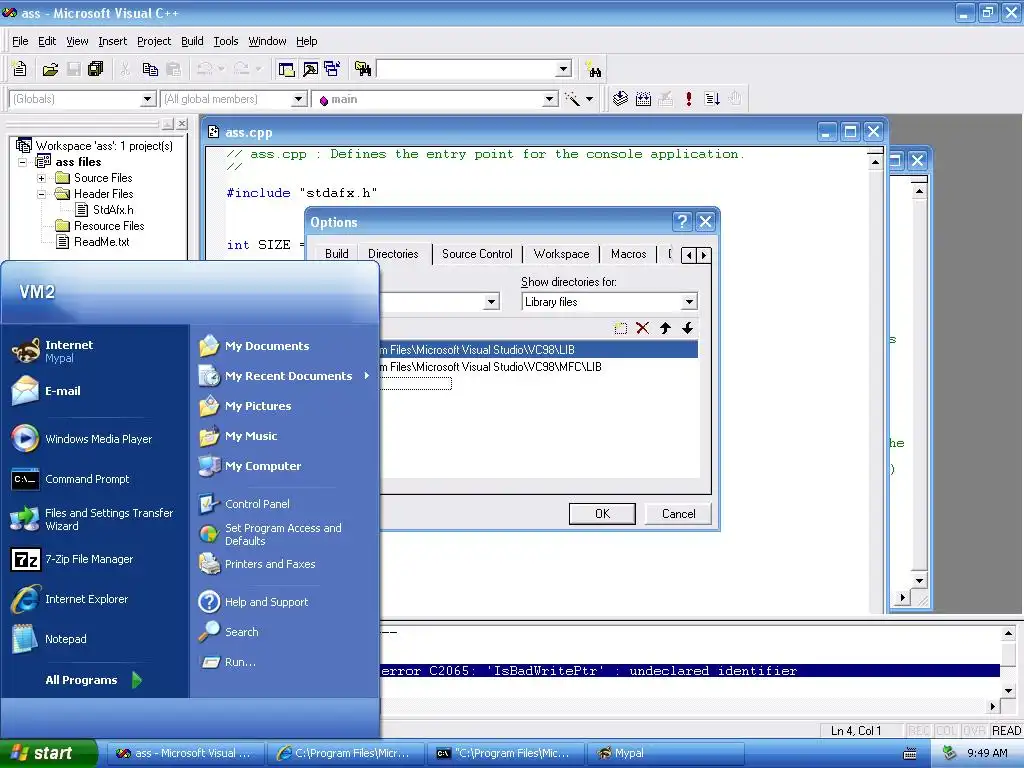This screenshot has height=768, width=1024.
Task: Open the Tools menu
Action: pyautogui.click(x=226, y=41)
